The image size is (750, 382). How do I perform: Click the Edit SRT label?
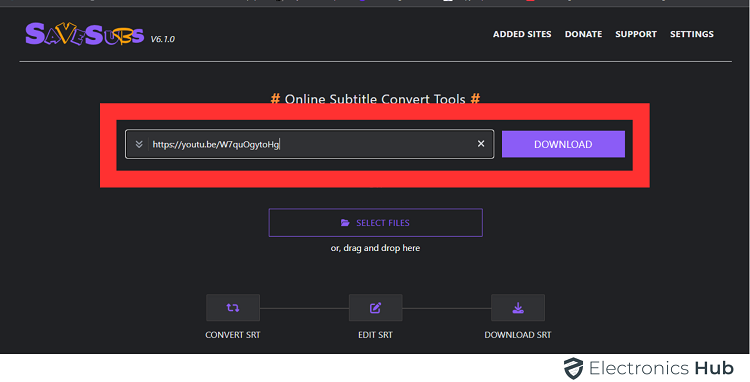[375, 335]
